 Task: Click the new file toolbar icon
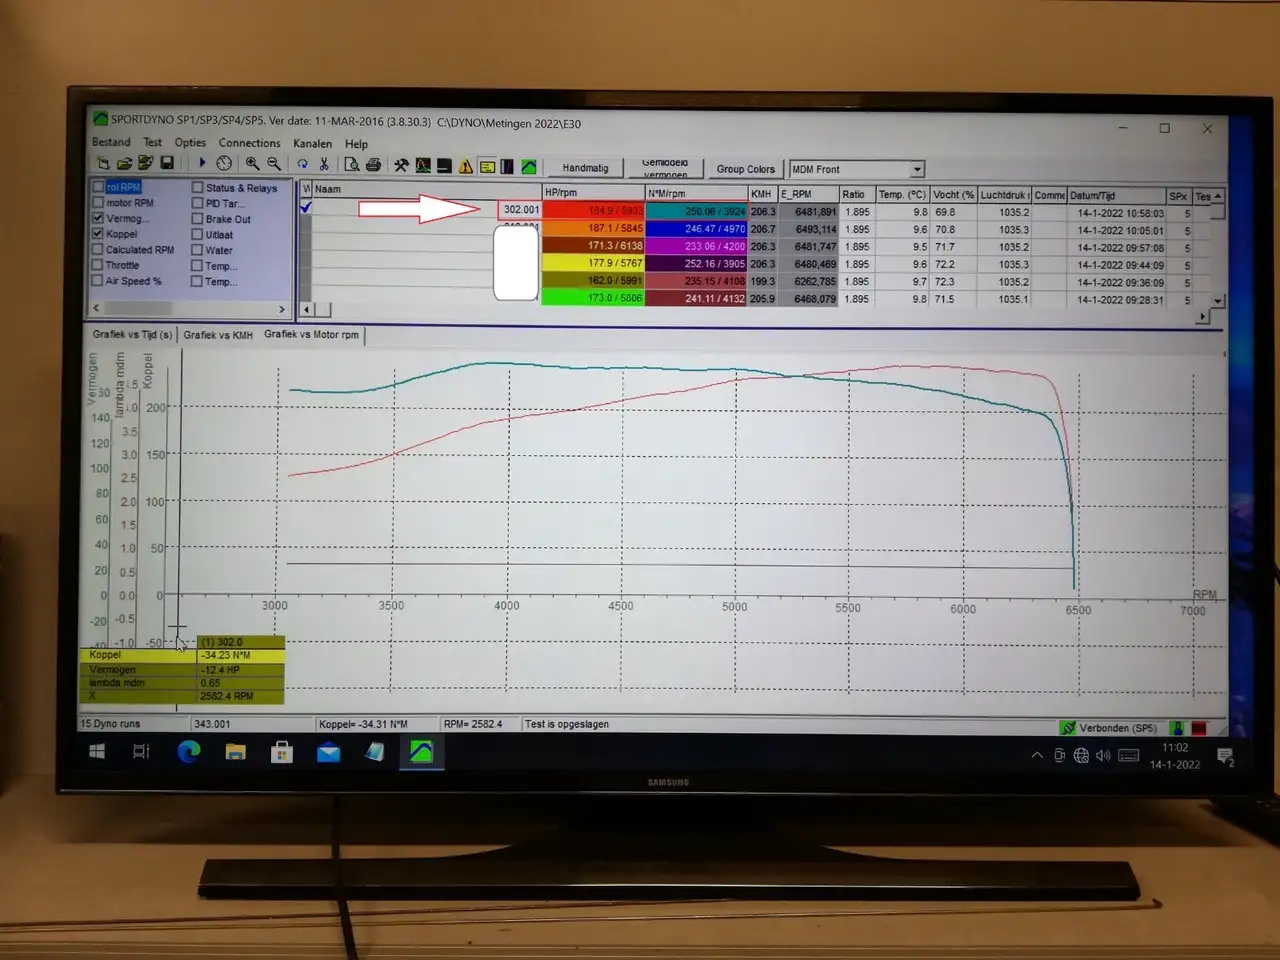tap(103, 163)
